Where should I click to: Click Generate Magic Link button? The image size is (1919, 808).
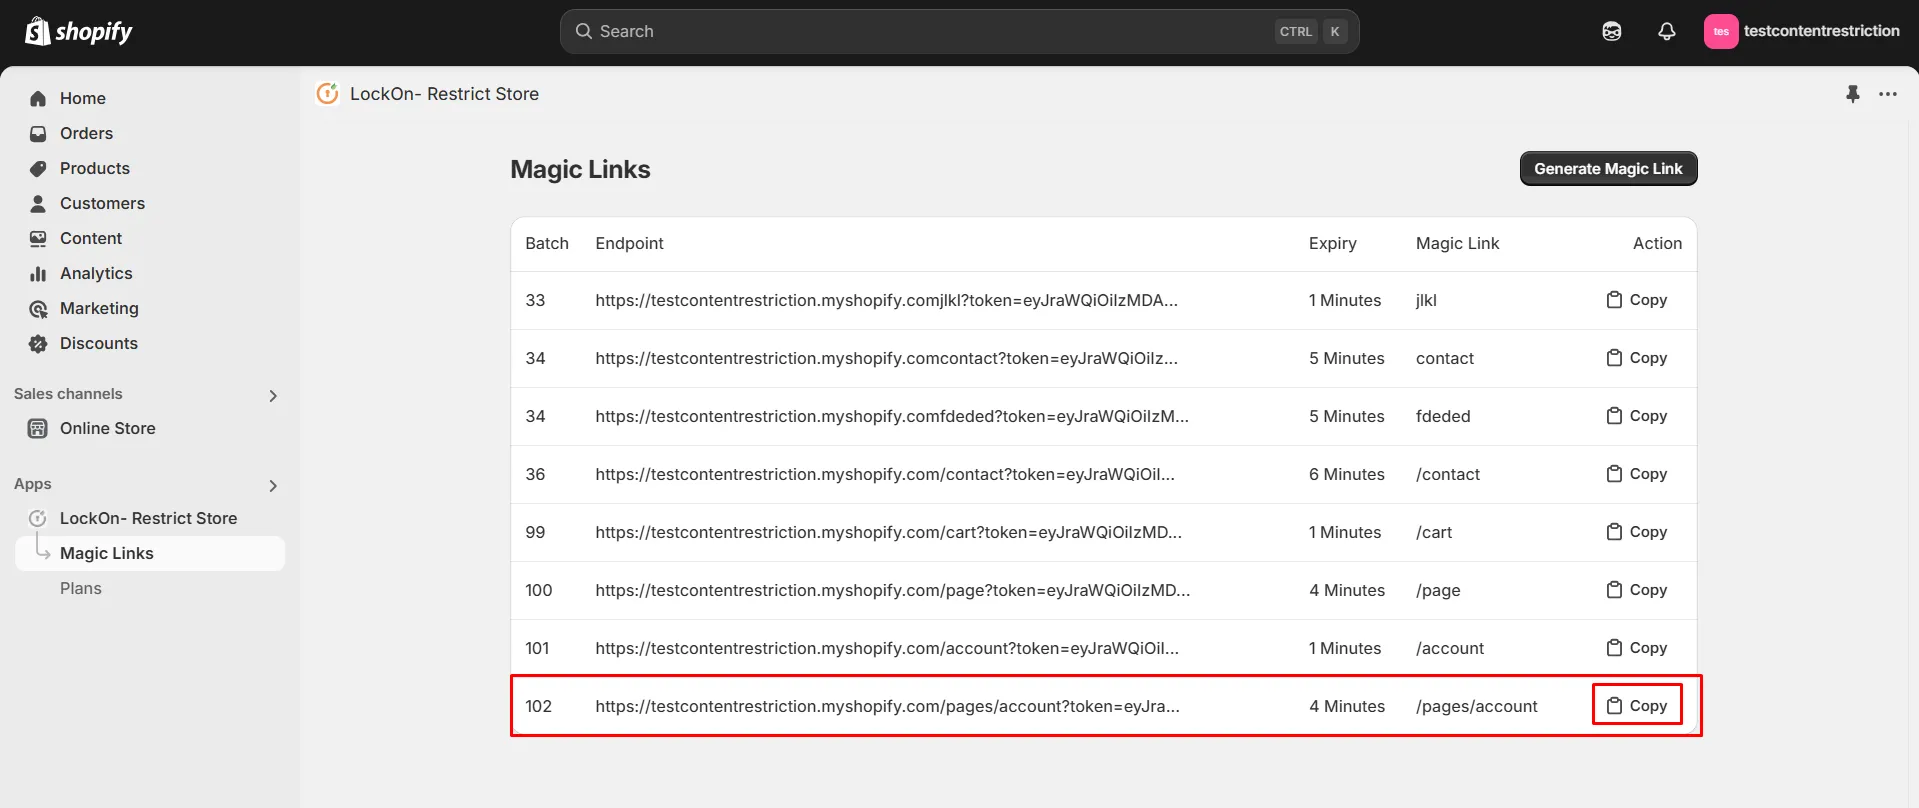(1608, 169)
